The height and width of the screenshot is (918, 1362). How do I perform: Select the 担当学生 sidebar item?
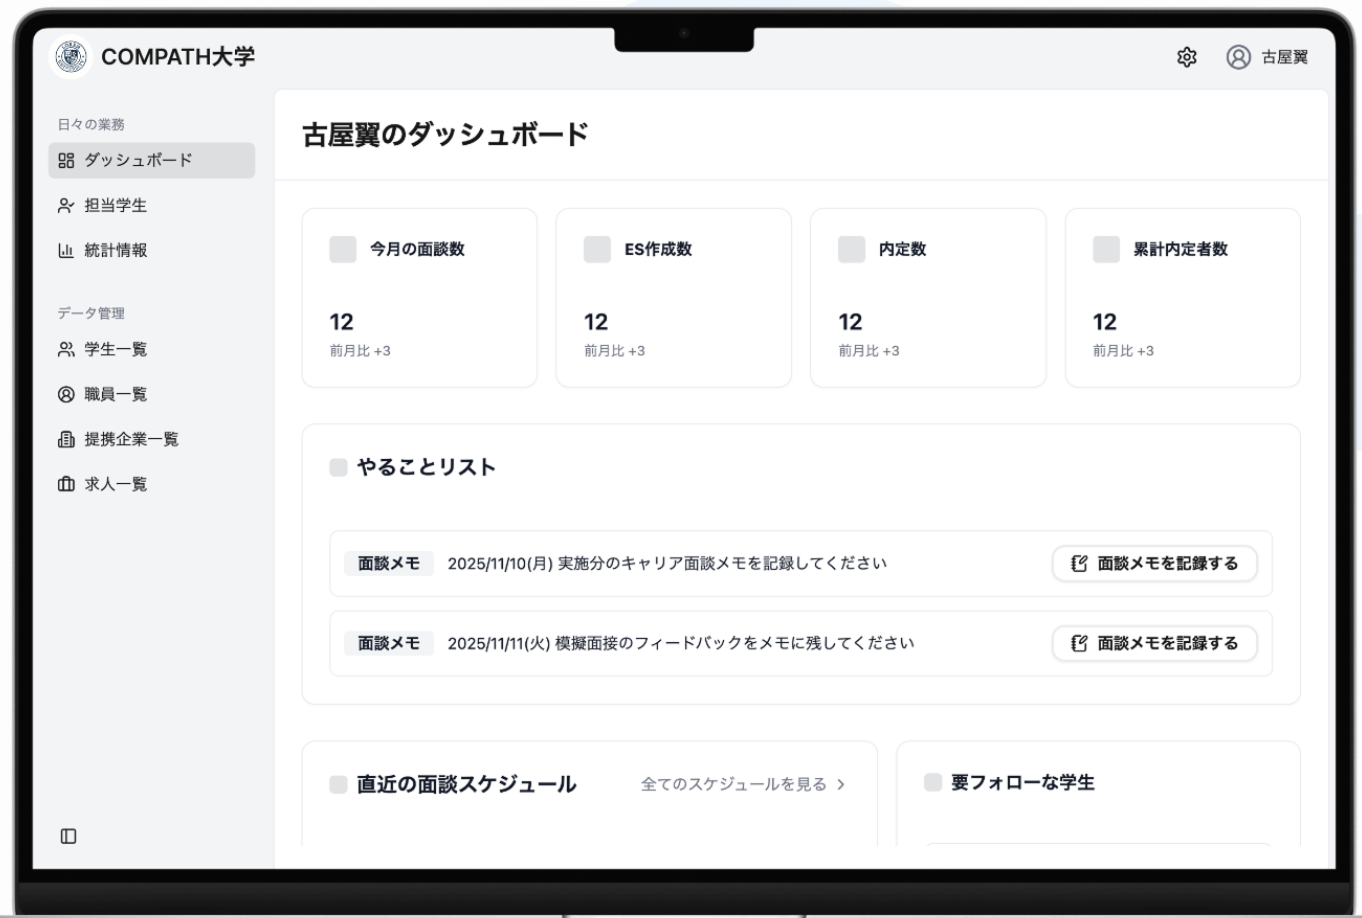pos(115,203)
